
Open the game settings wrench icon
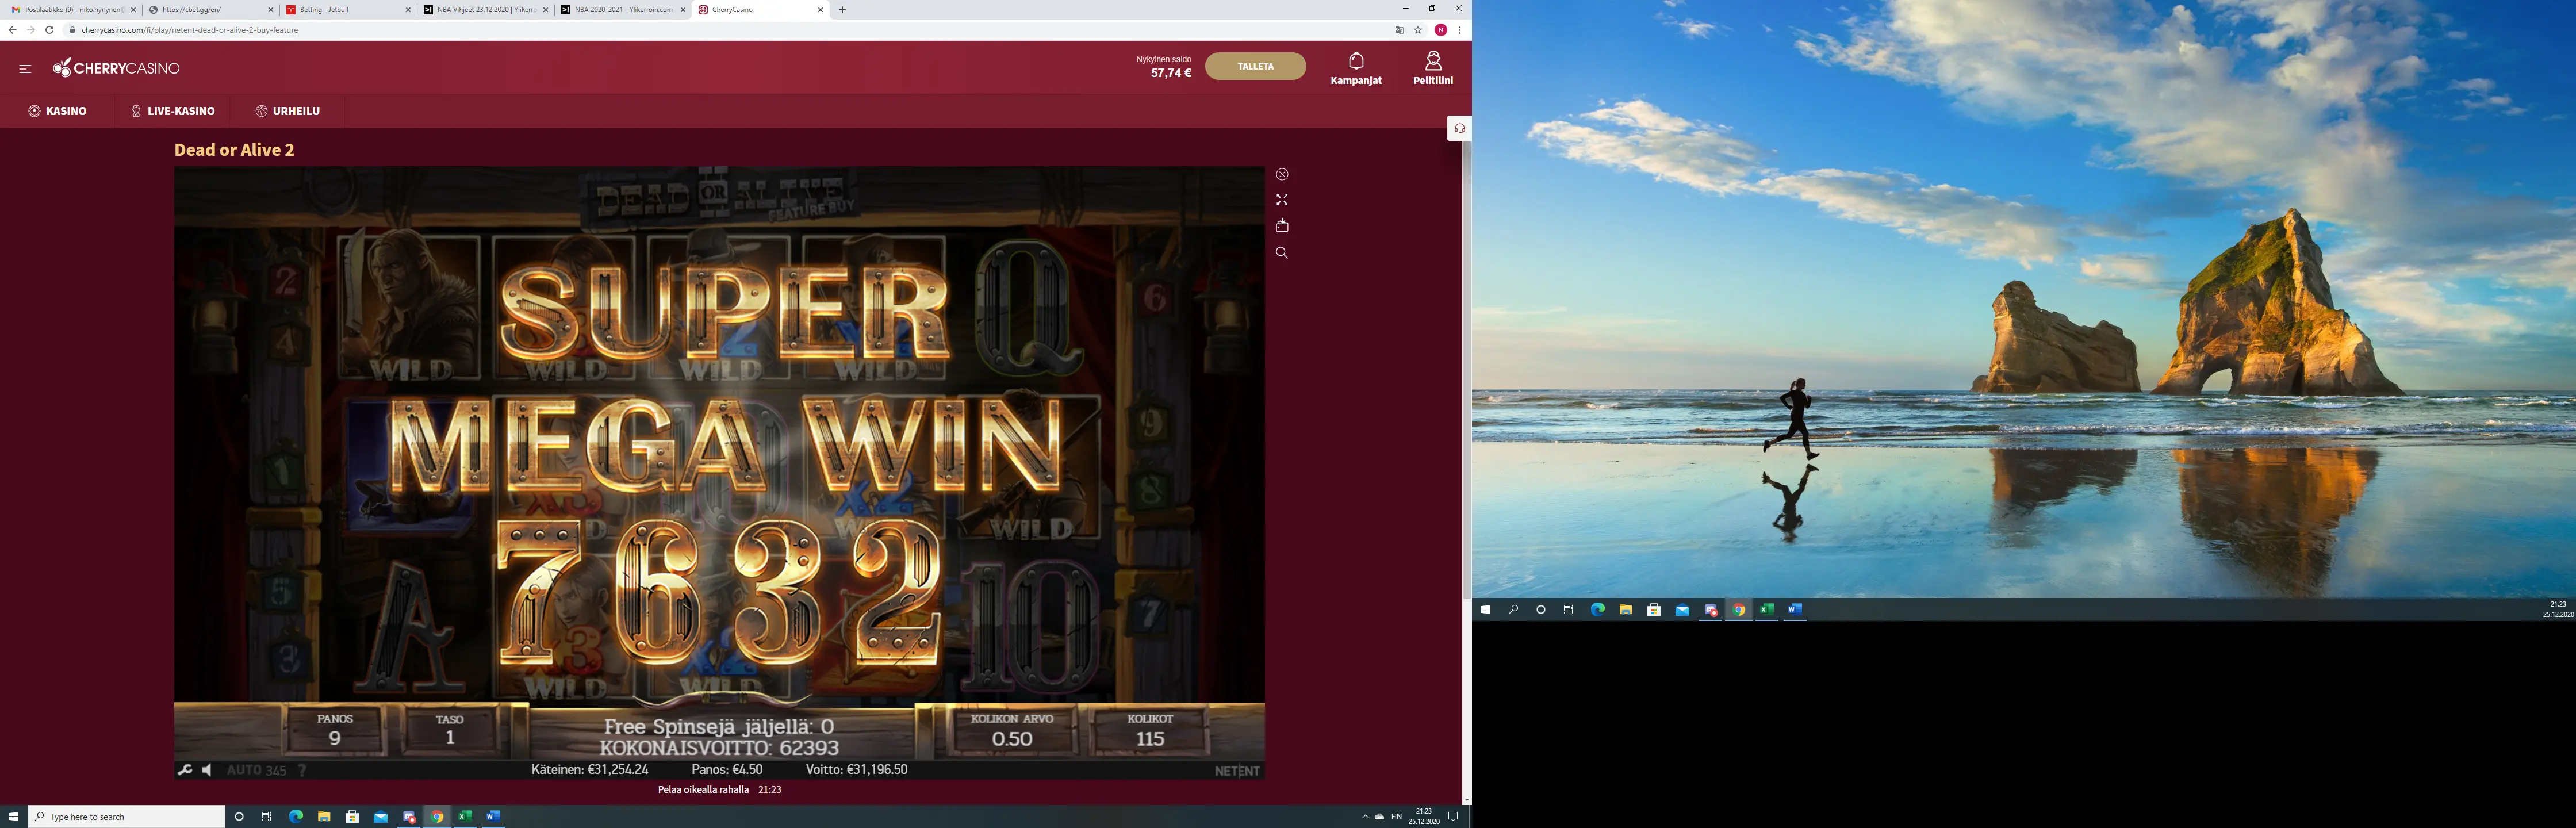[184, 770]
